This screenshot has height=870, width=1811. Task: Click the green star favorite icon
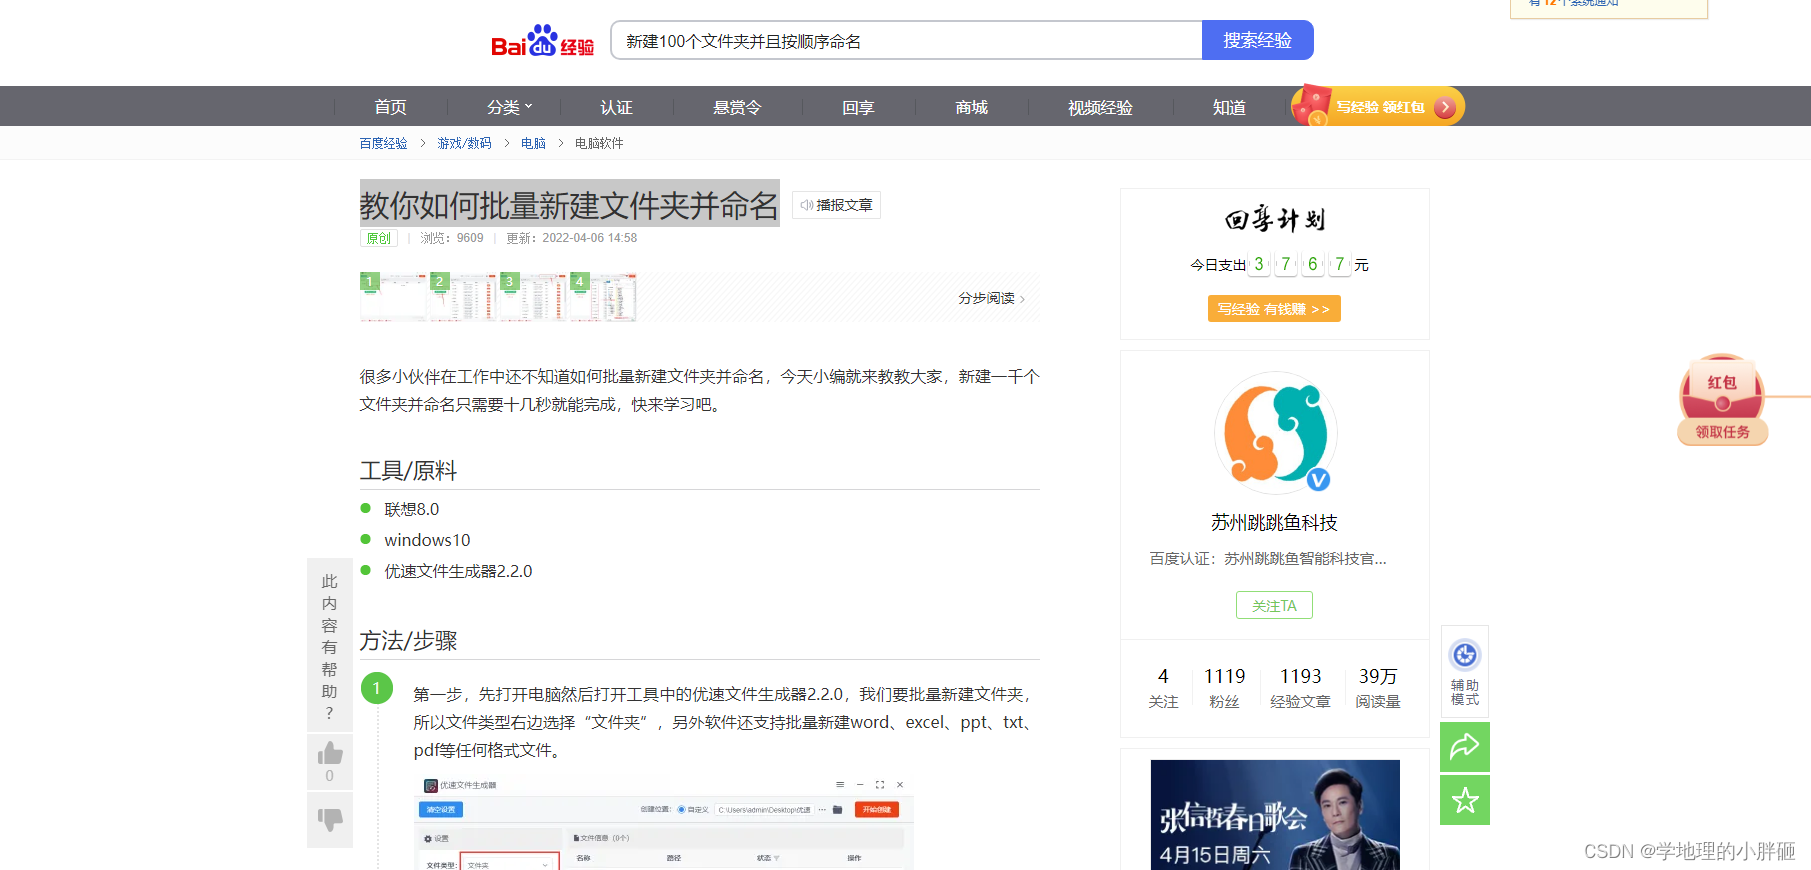point(1465,800)
